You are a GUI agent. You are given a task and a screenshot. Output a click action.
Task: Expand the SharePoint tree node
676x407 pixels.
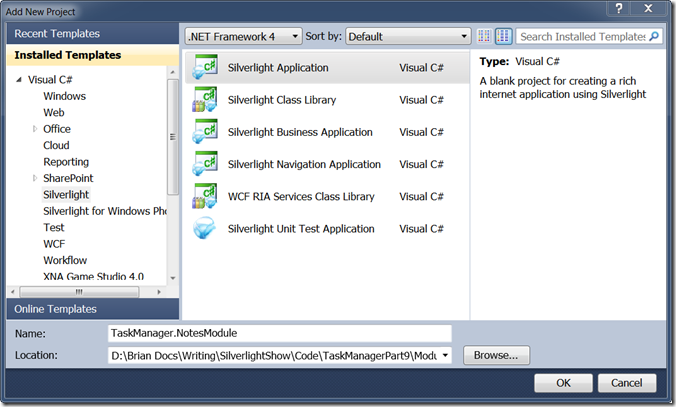click(x=35, y=178)
